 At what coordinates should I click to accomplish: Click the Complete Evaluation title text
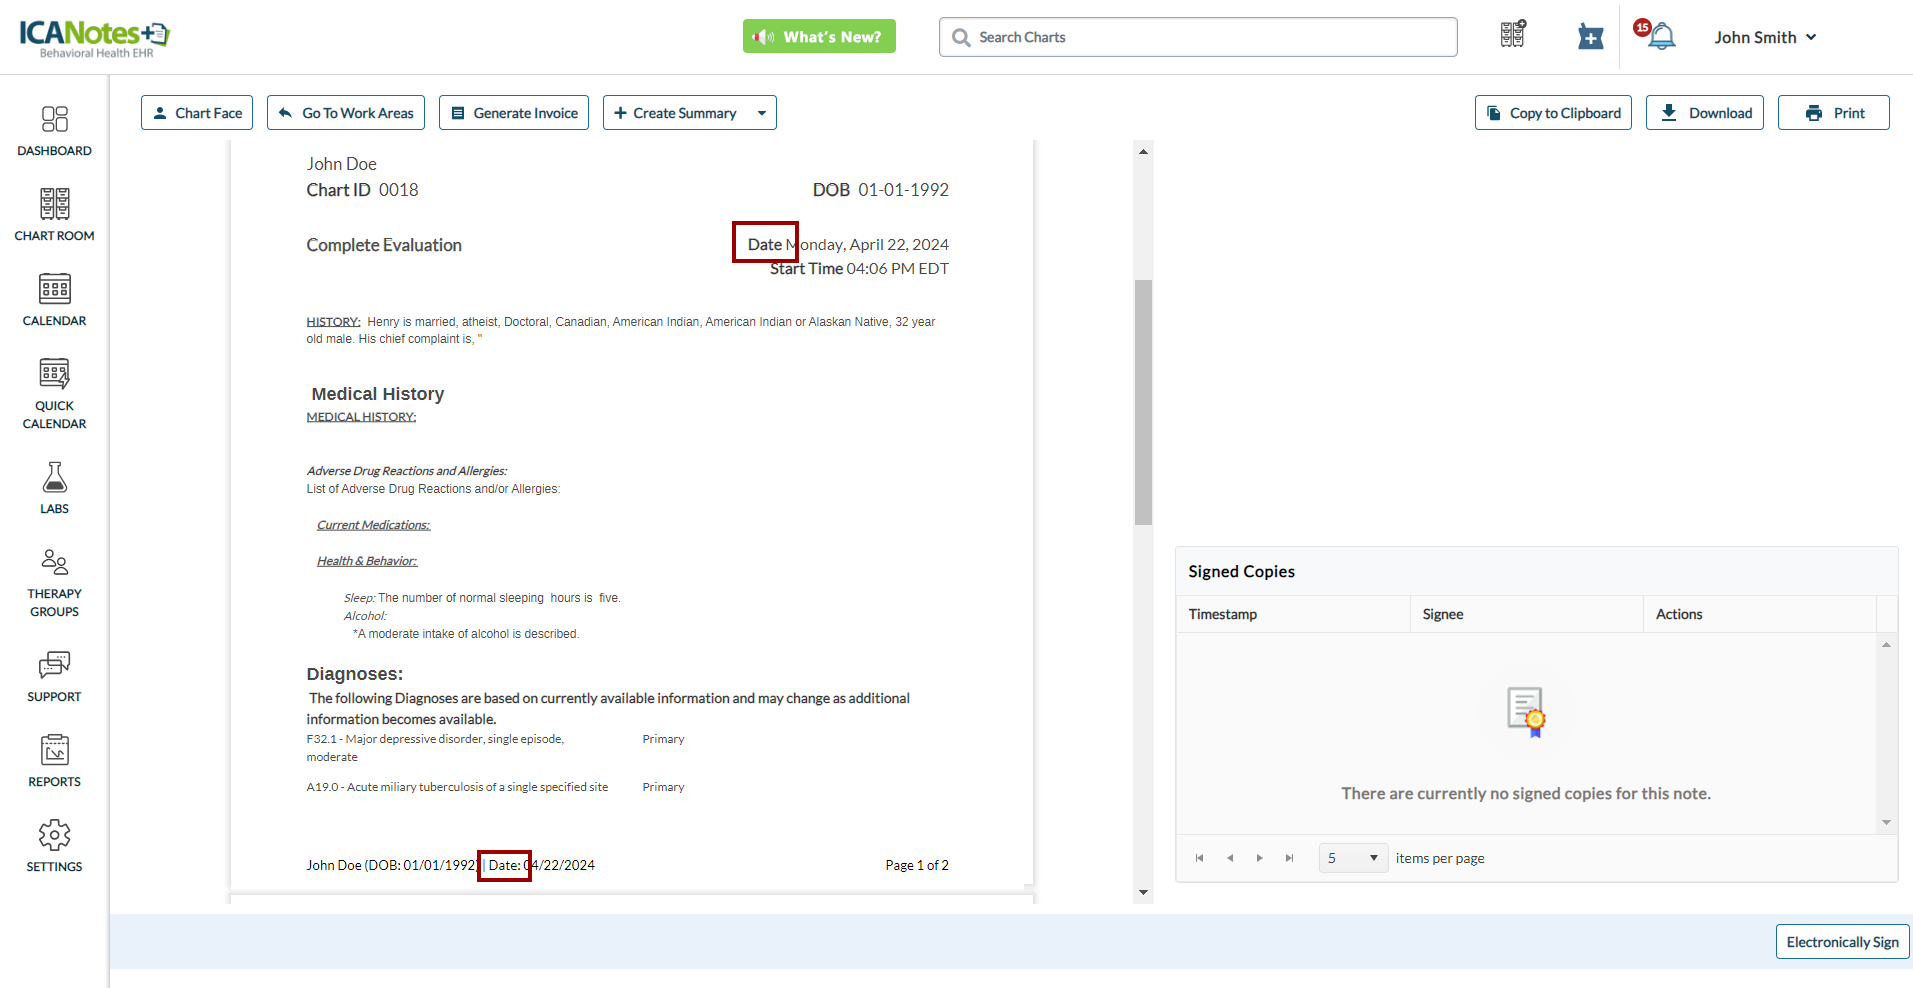[x=384, y=245]
